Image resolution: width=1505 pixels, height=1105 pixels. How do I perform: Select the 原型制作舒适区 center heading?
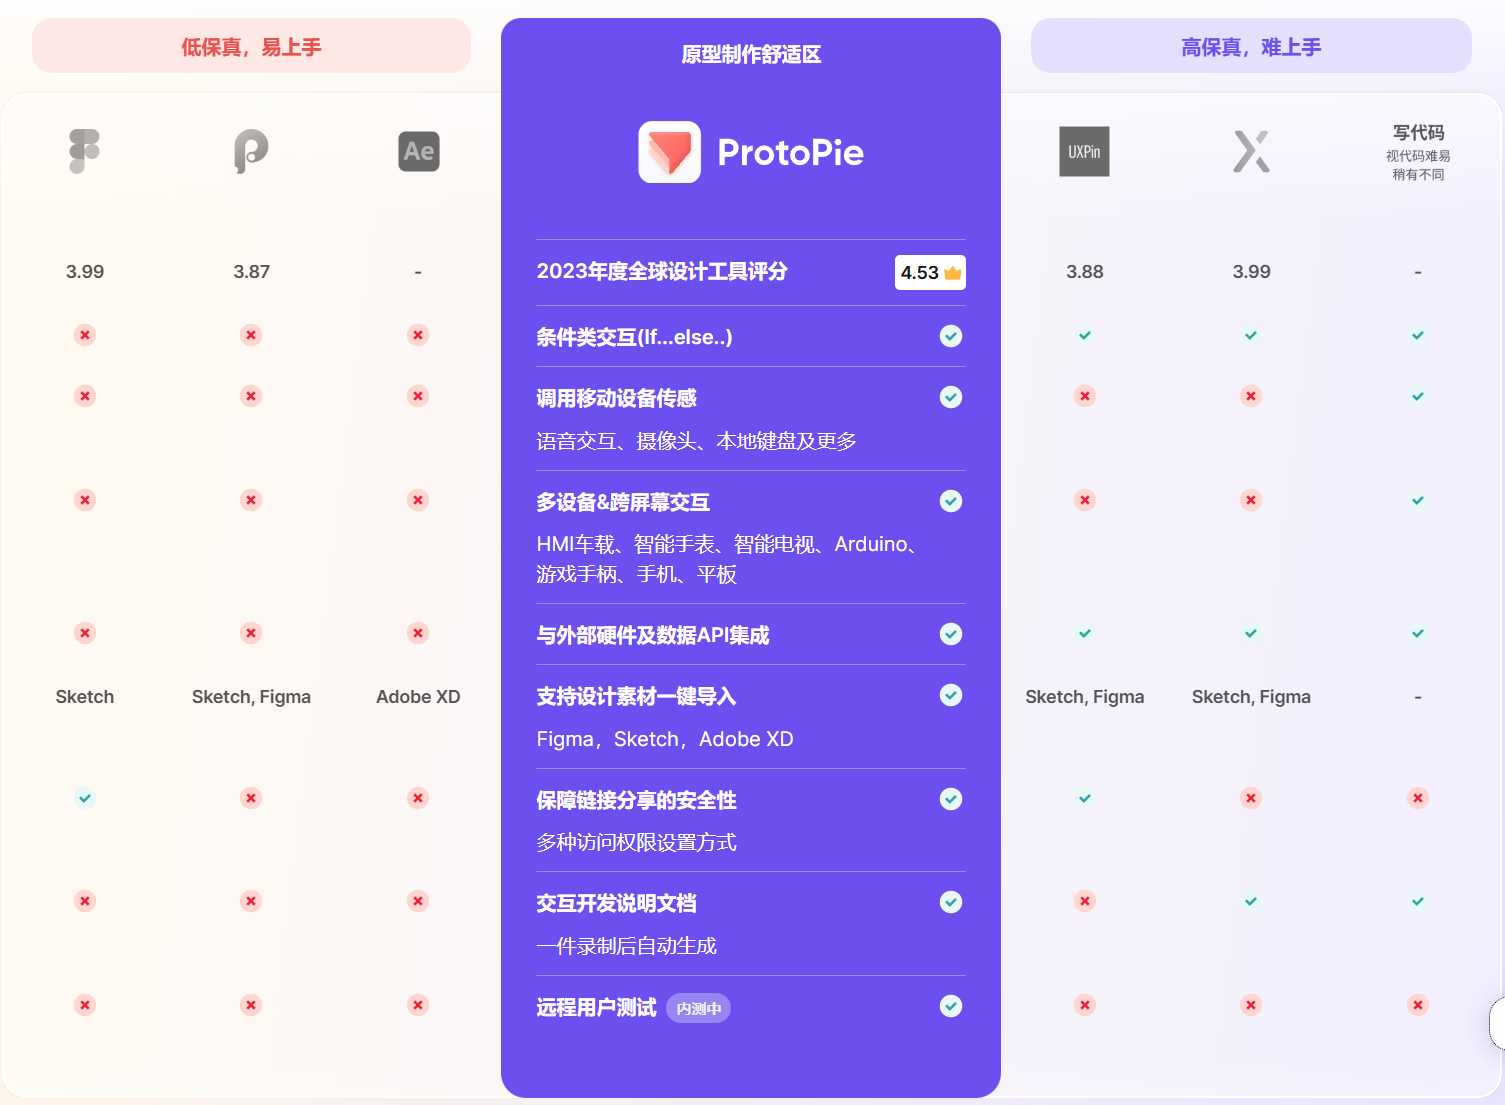[751, 54]
